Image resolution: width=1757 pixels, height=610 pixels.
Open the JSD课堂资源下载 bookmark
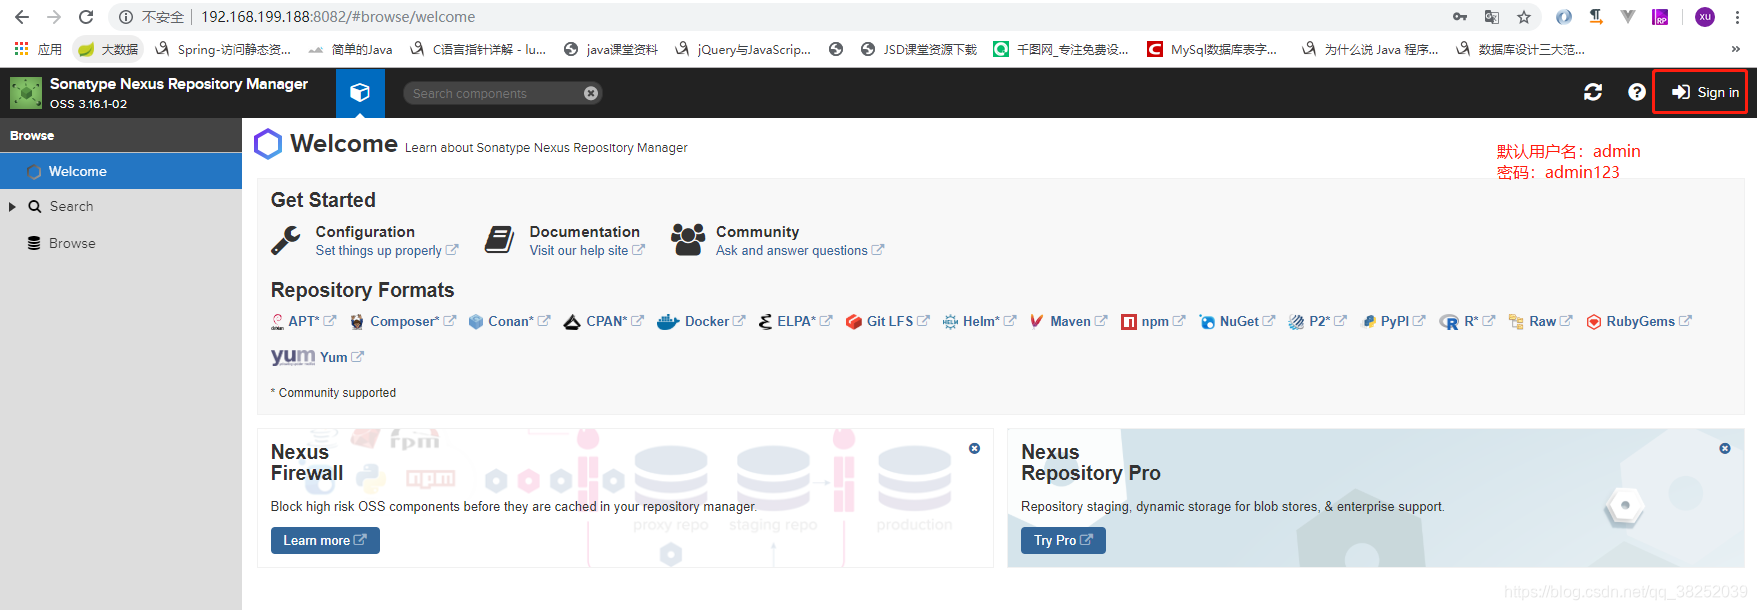[919, 49]
